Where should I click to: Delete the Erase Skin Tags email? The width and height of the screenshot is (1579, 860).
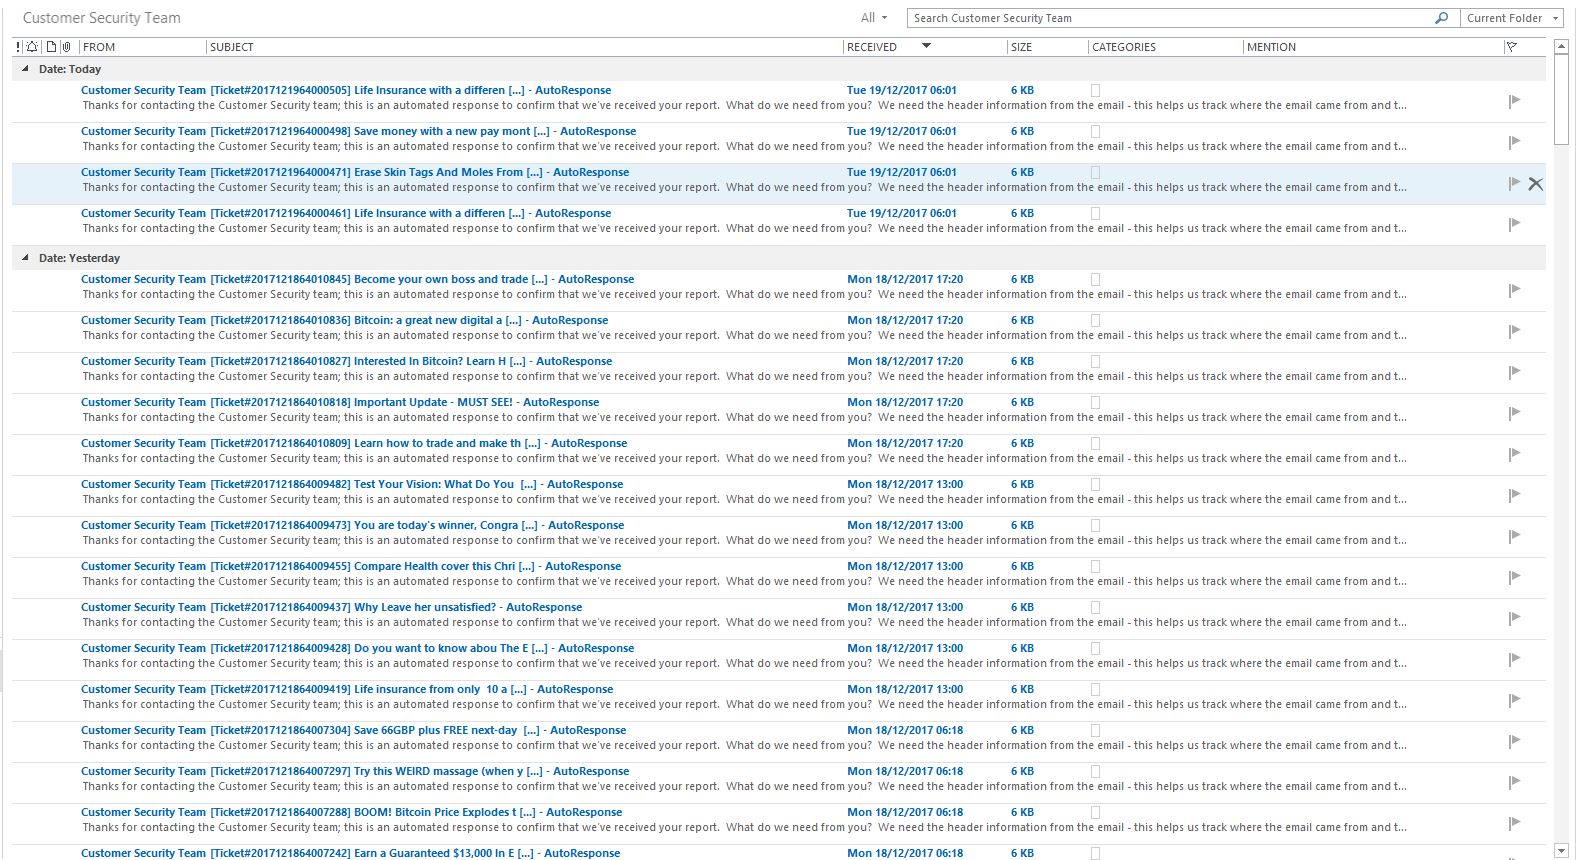click(1535, 184)
